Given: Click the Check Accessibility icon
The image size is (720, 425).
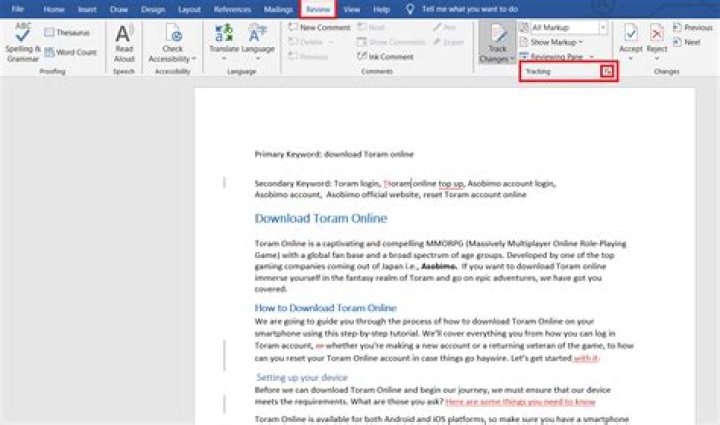Looking at the screenshot, I should click(173, 34).
